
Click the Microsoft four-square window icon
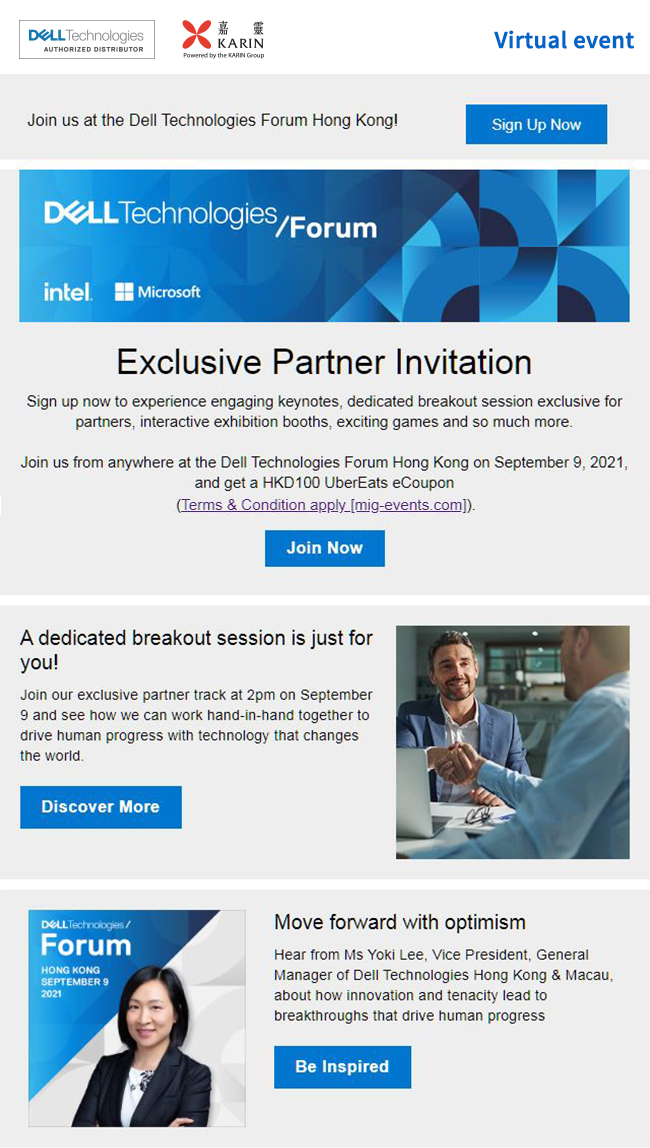(124, 292)
